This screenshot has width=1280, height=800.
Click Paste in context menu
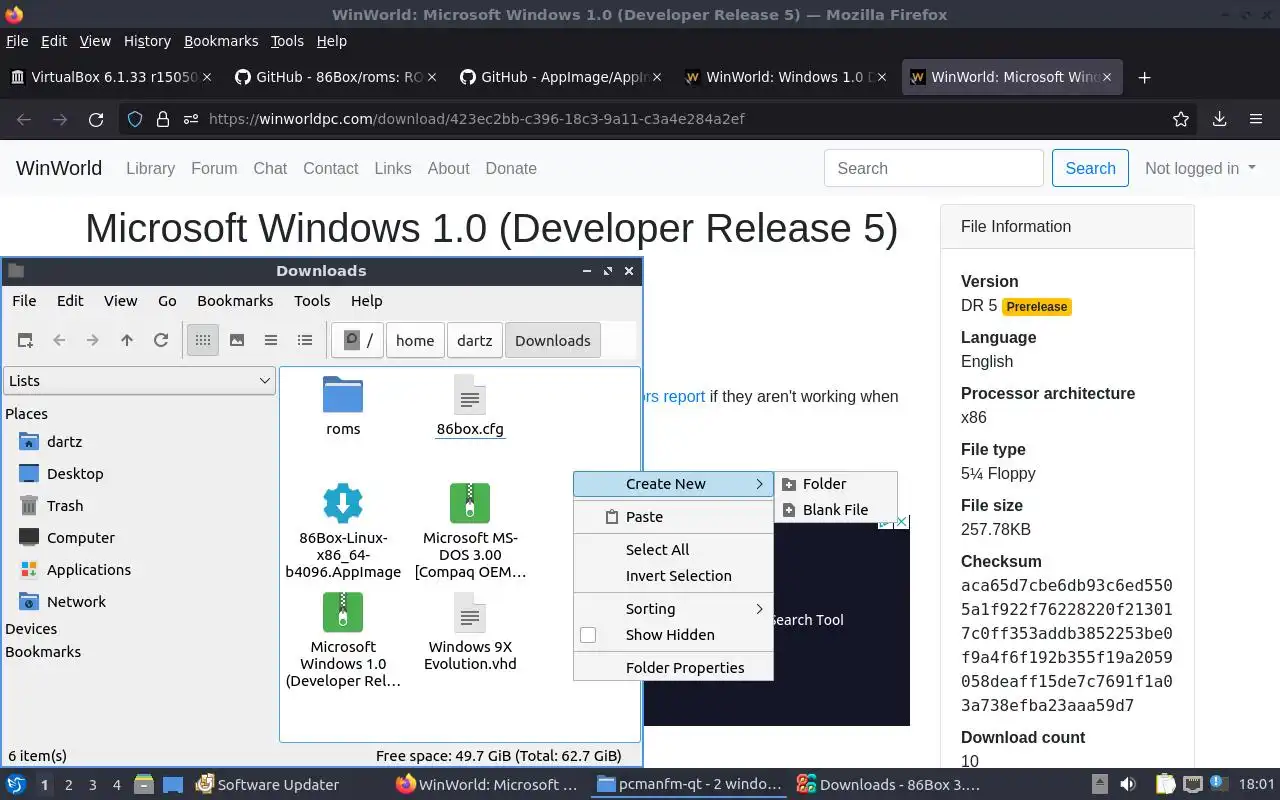pyautogui.click(x=673, y=516)
